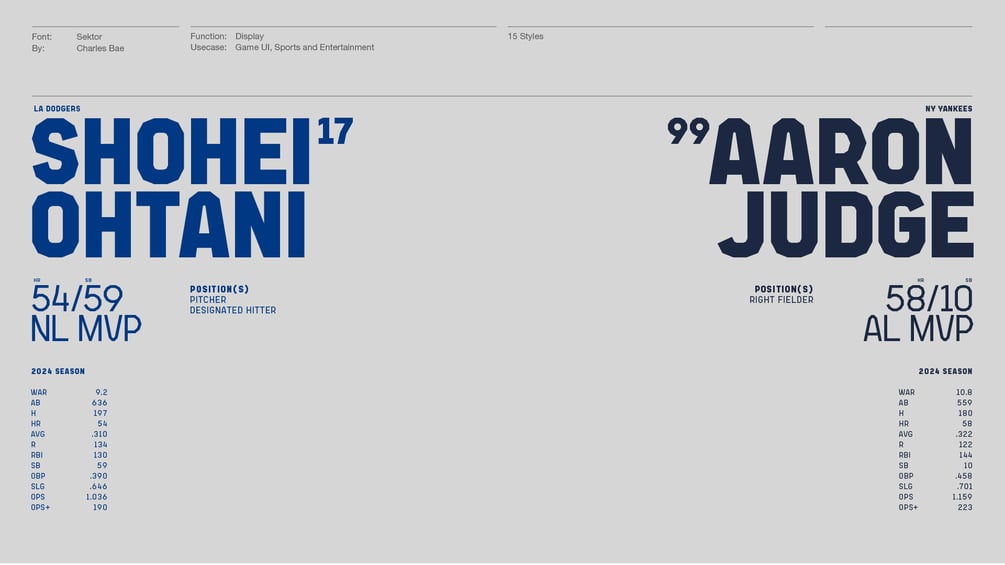The height and width of the screenshot is (565, 1005).
Task: Click Judge's RBI value 144
Action: click(x=966, y=455)
